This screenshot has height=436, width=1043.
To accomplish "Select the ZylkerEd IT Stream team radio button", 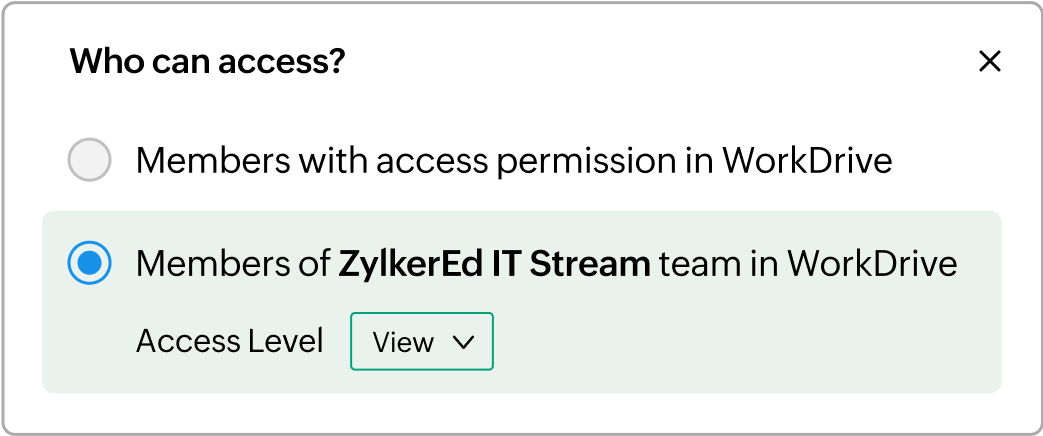I will click(89, 263).
